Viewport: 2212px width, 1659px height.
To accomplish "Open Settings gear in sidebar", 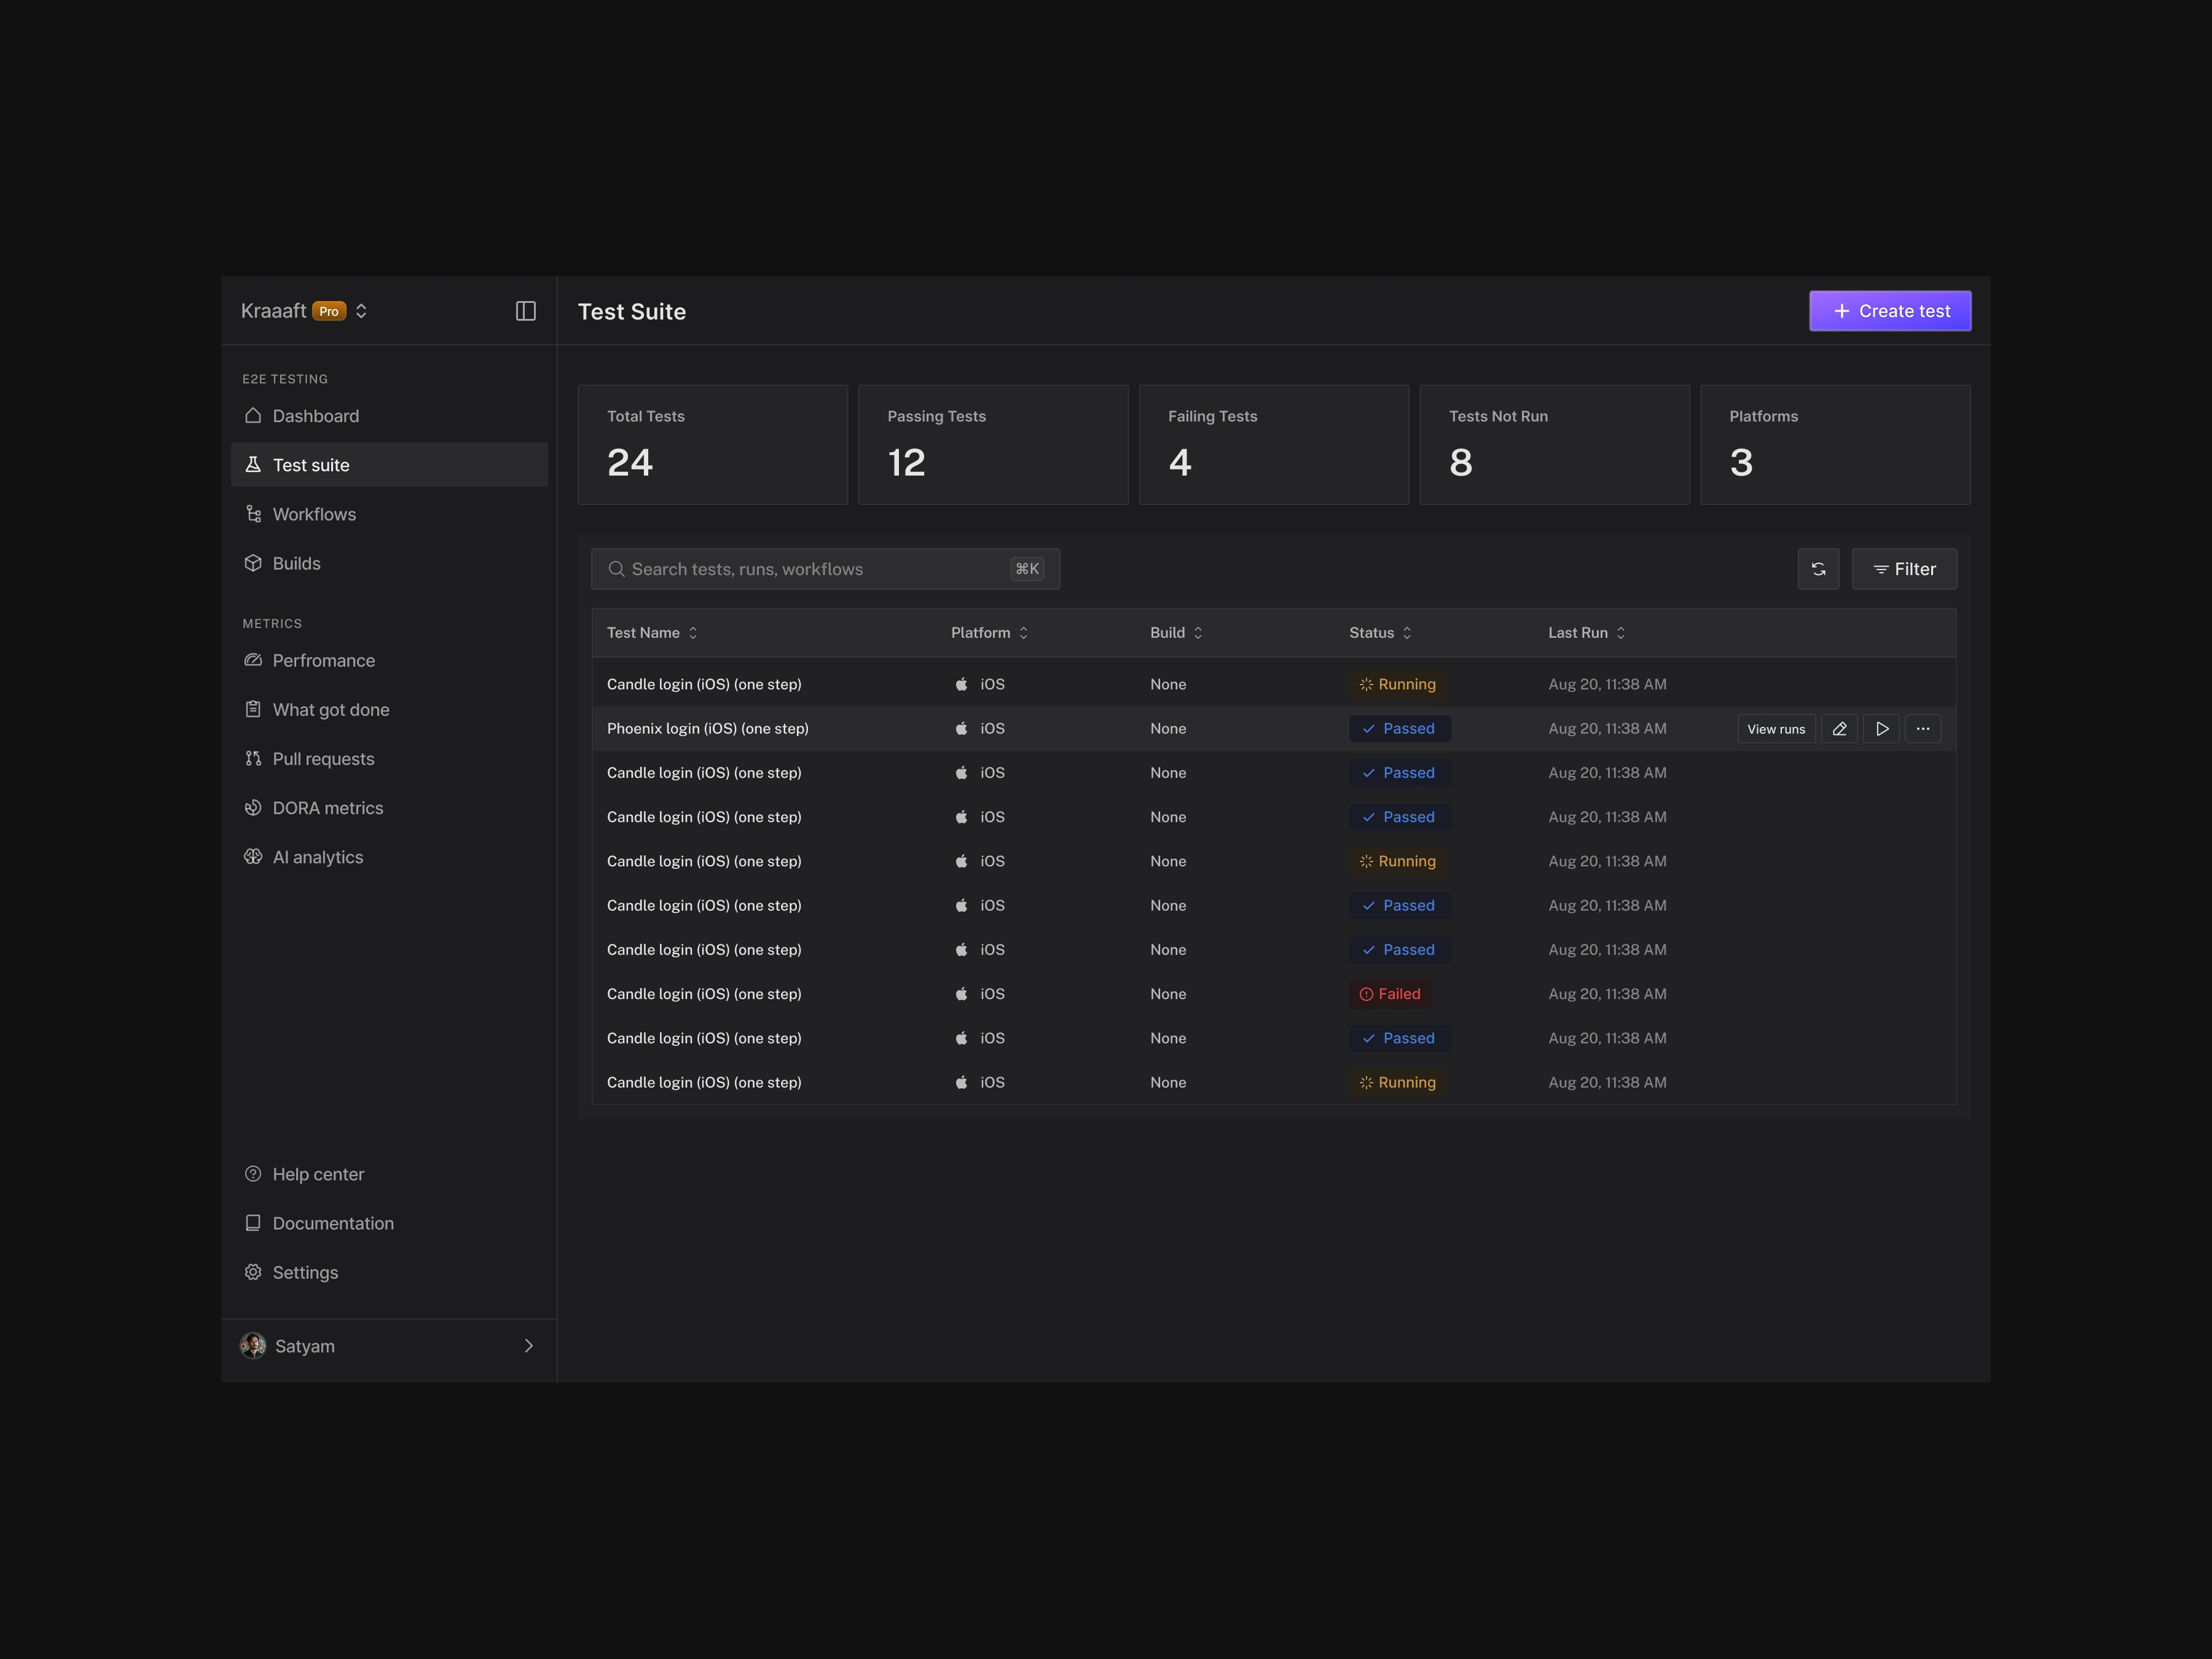I will [304, 1272].
